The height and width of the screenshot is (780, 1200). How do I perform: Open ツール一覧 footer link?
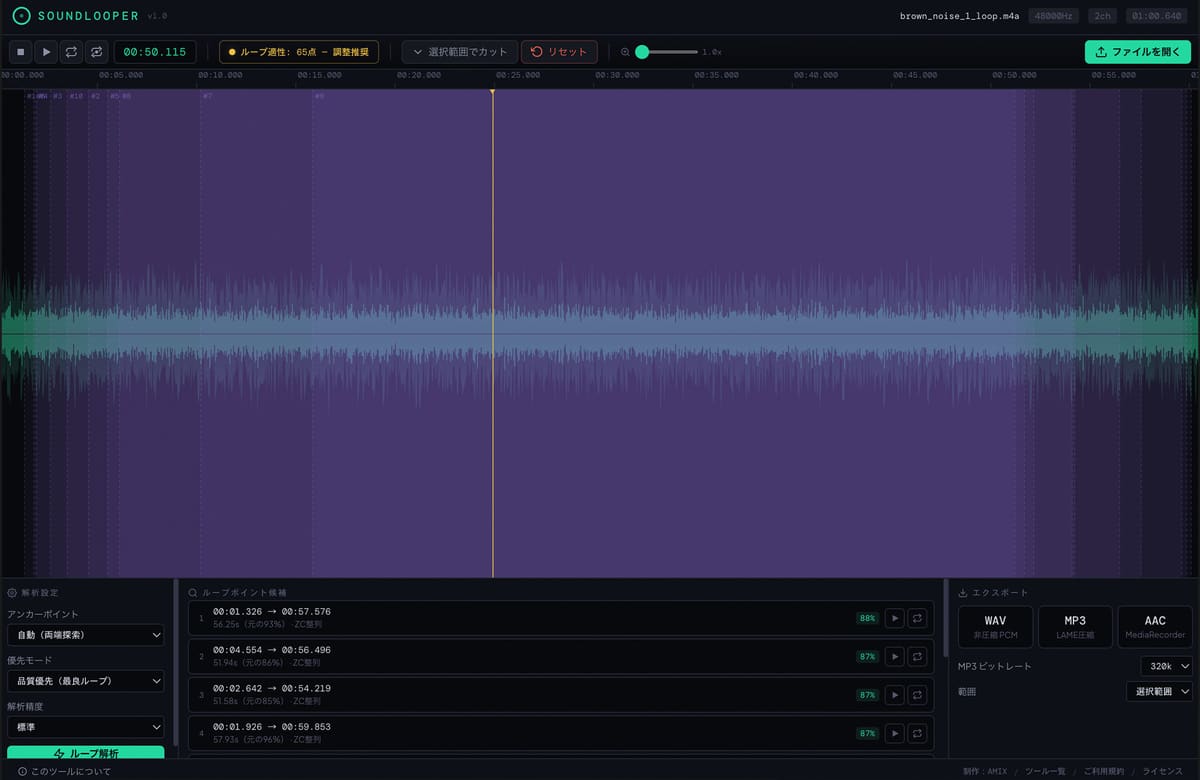1045,771
